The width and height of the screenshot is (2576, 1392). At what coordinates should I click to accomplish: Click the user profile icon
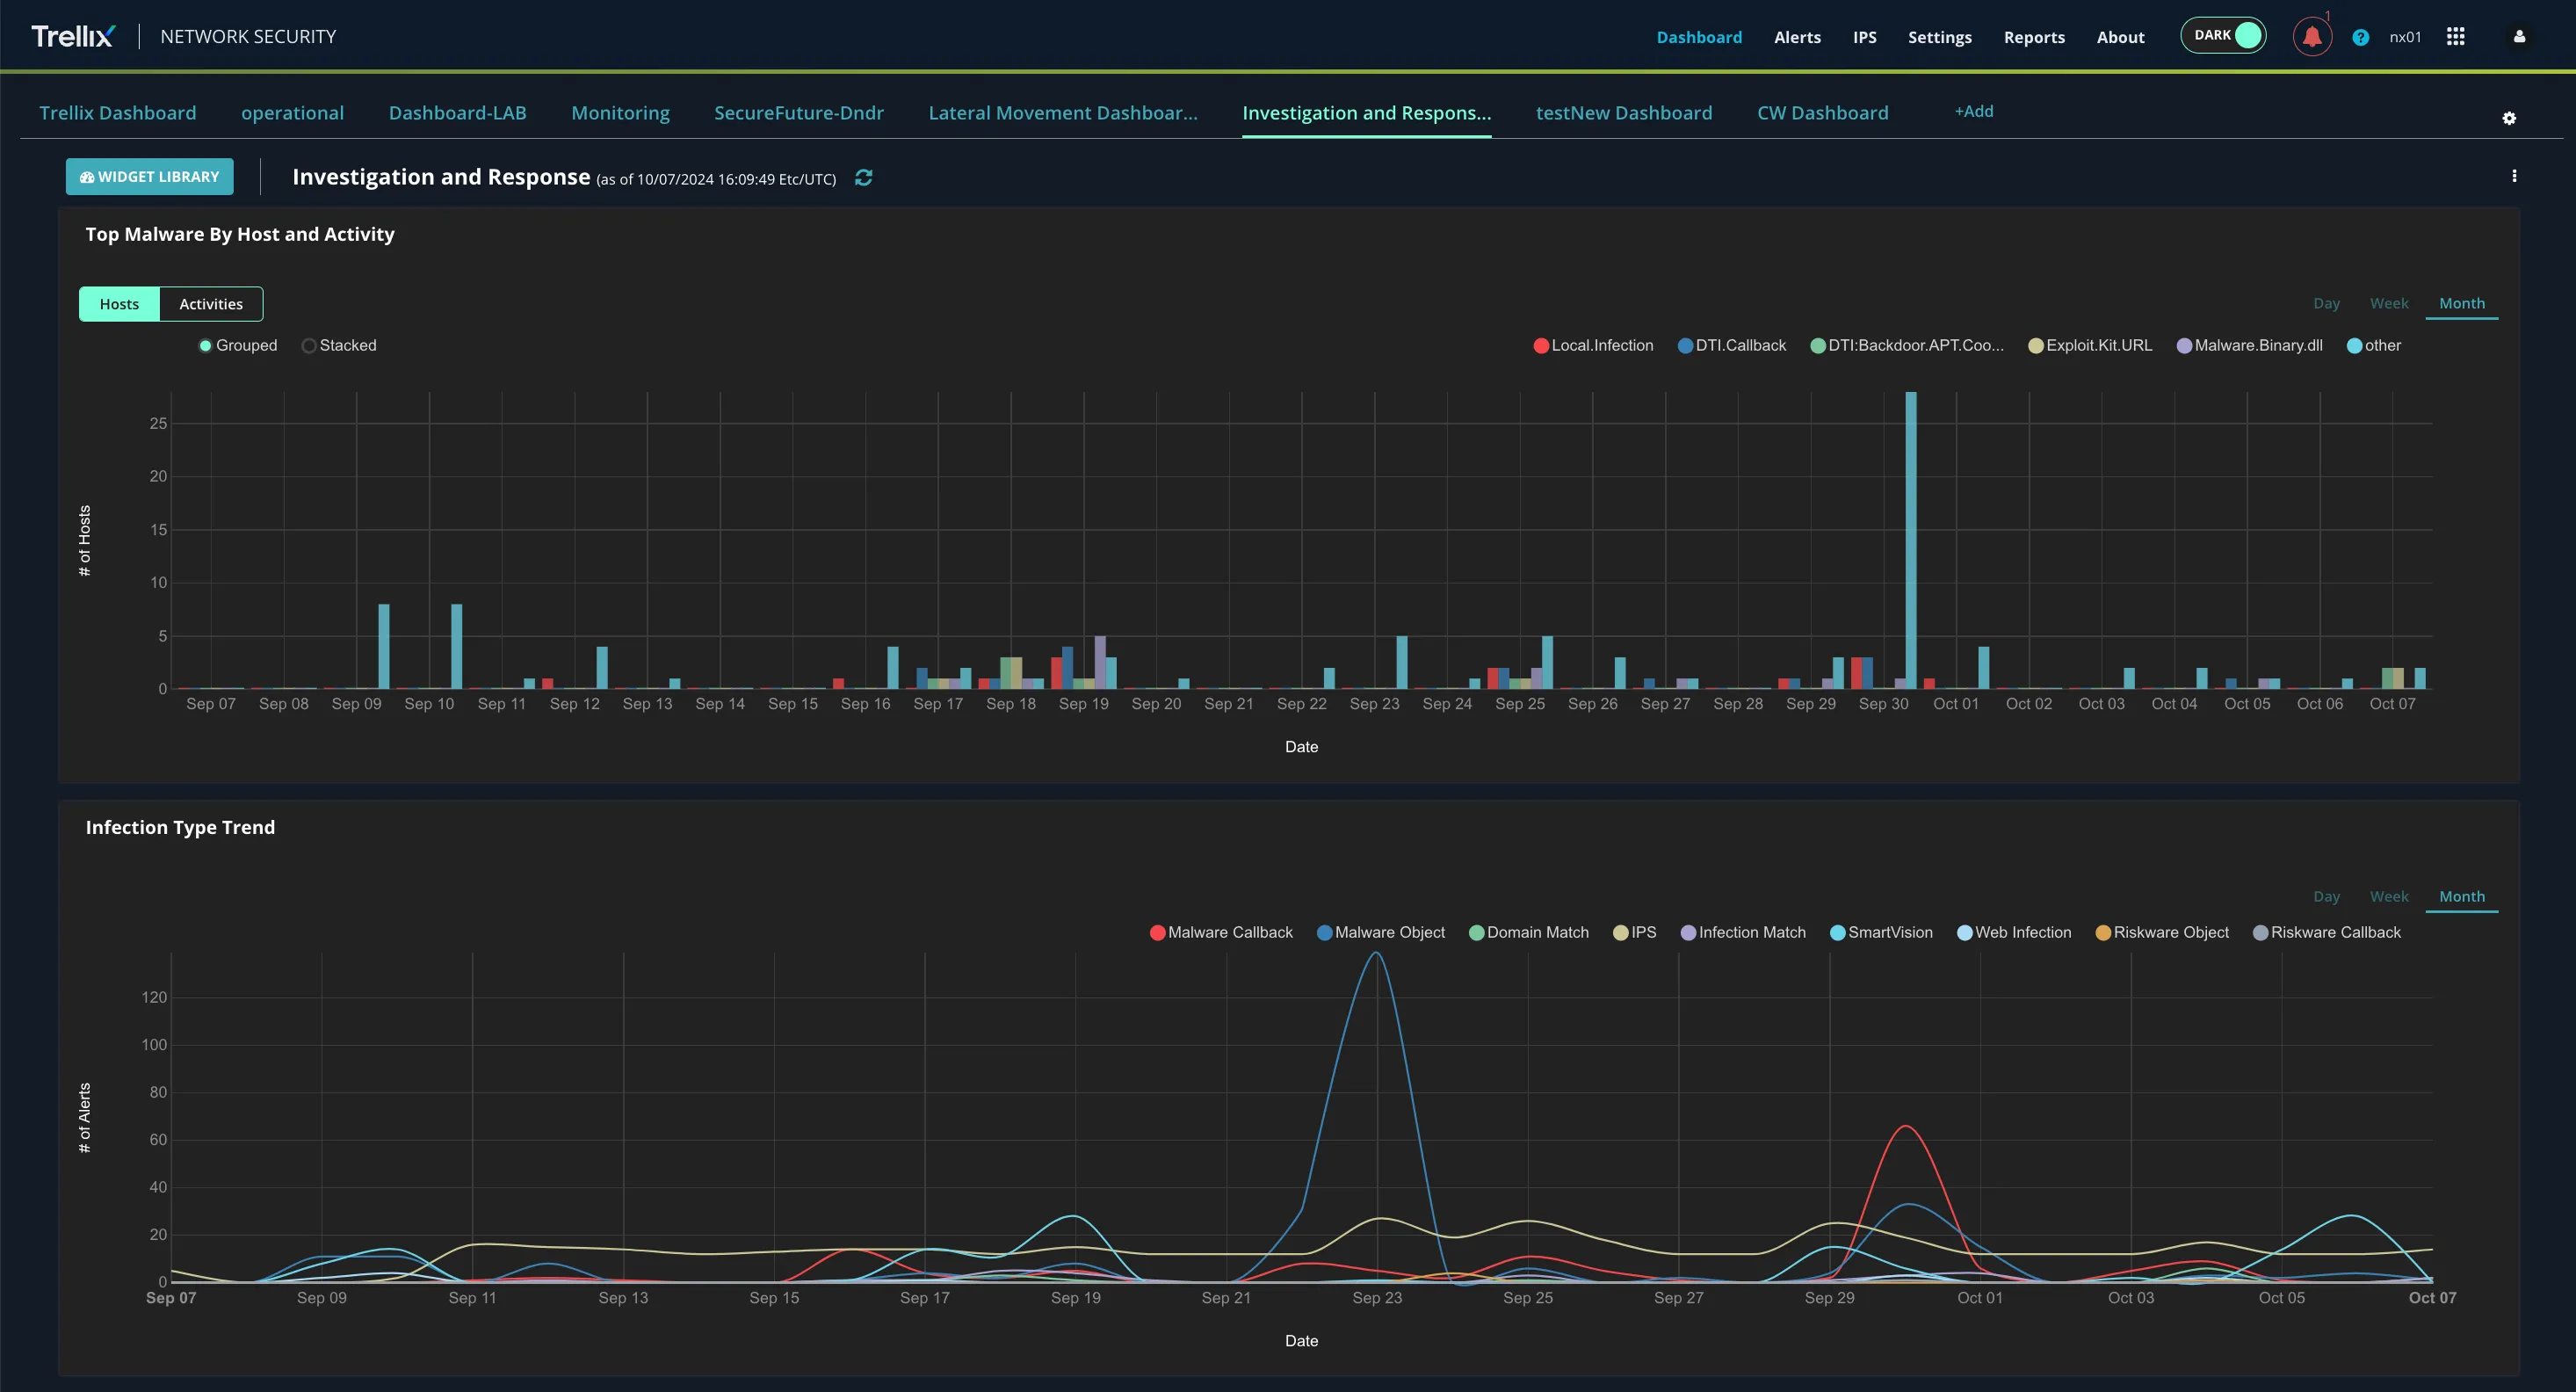[2519, 37]
